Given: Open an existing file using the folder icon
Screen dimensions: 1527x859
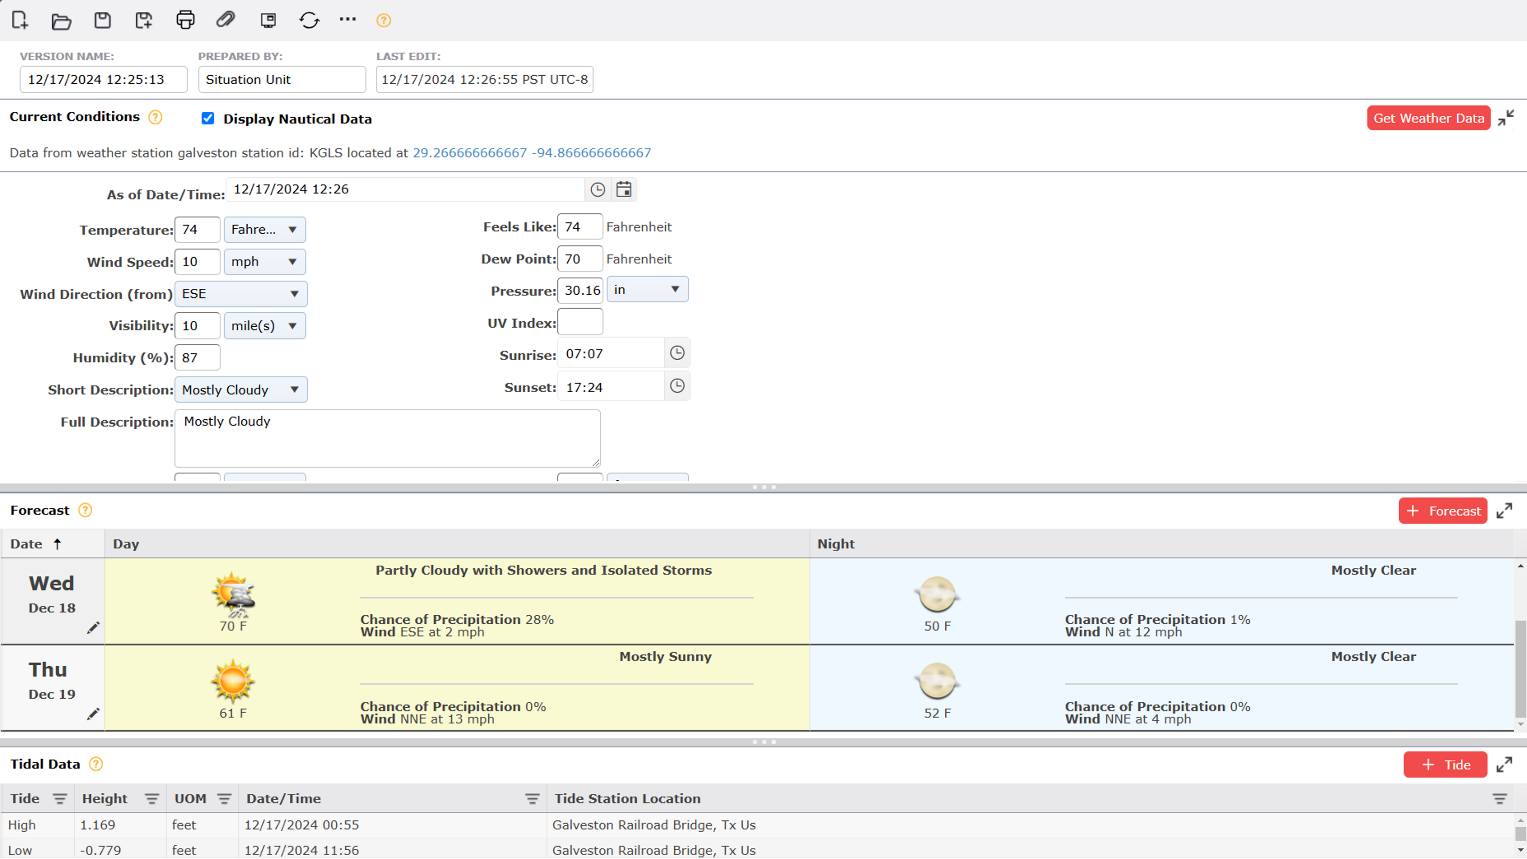Looking at the screenshot, I should pos(61,20).
